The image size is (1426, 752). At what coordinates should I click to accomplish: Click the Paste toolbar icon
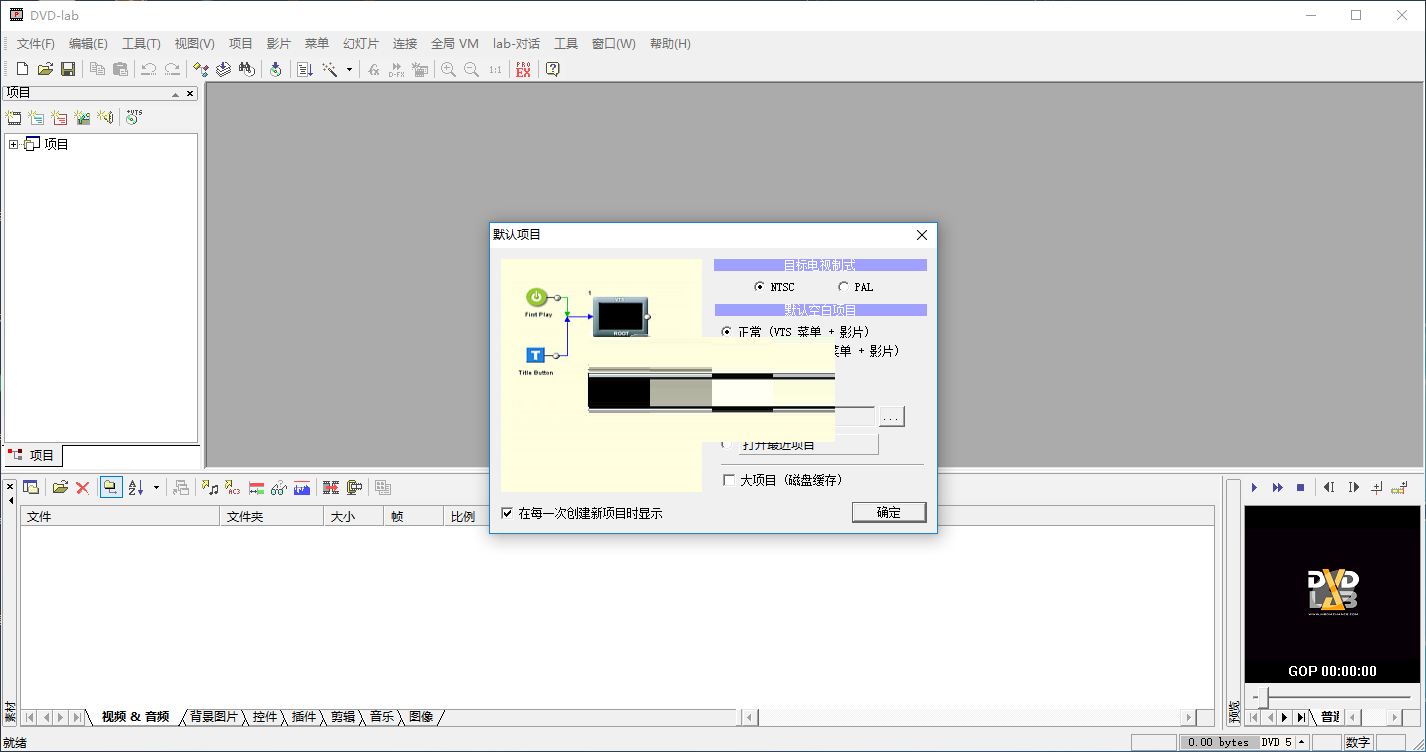(x=120, y=69)
